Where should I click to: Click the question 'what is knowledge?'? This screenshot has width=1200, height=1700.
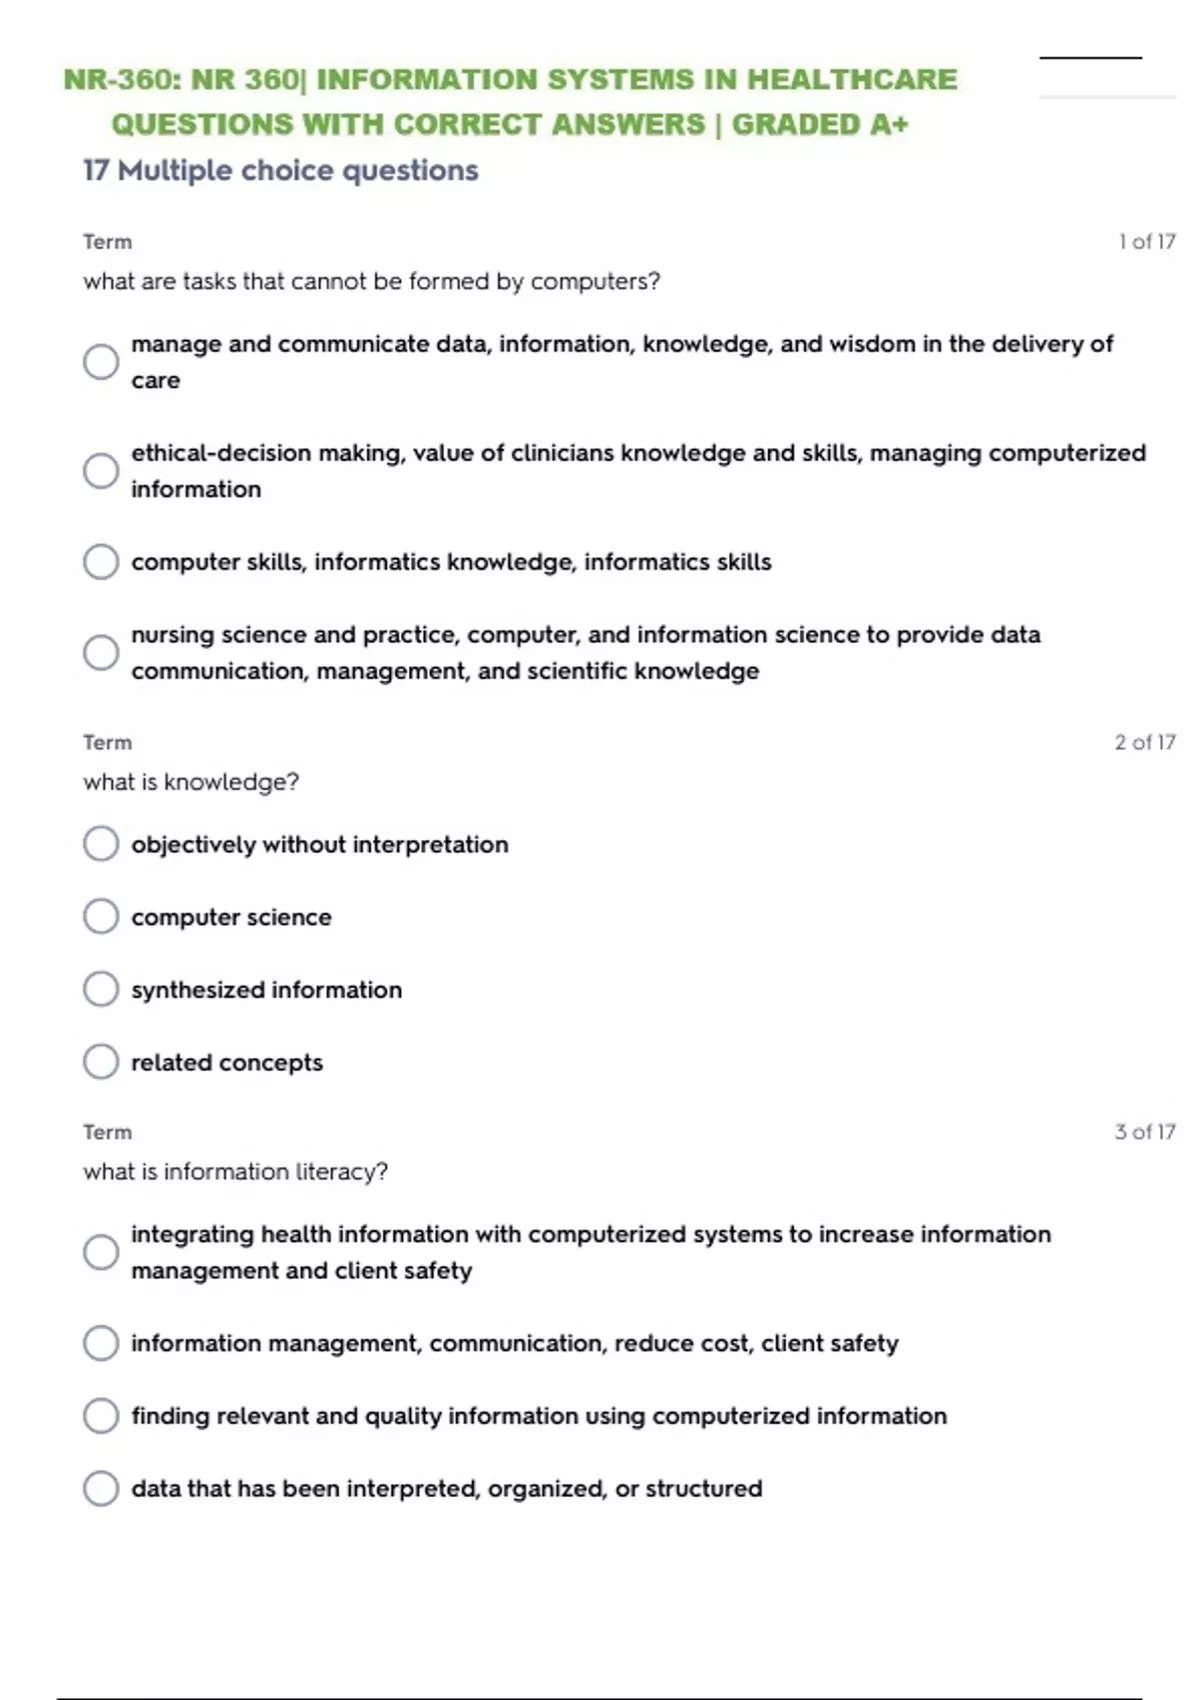[x=191, y=782]
